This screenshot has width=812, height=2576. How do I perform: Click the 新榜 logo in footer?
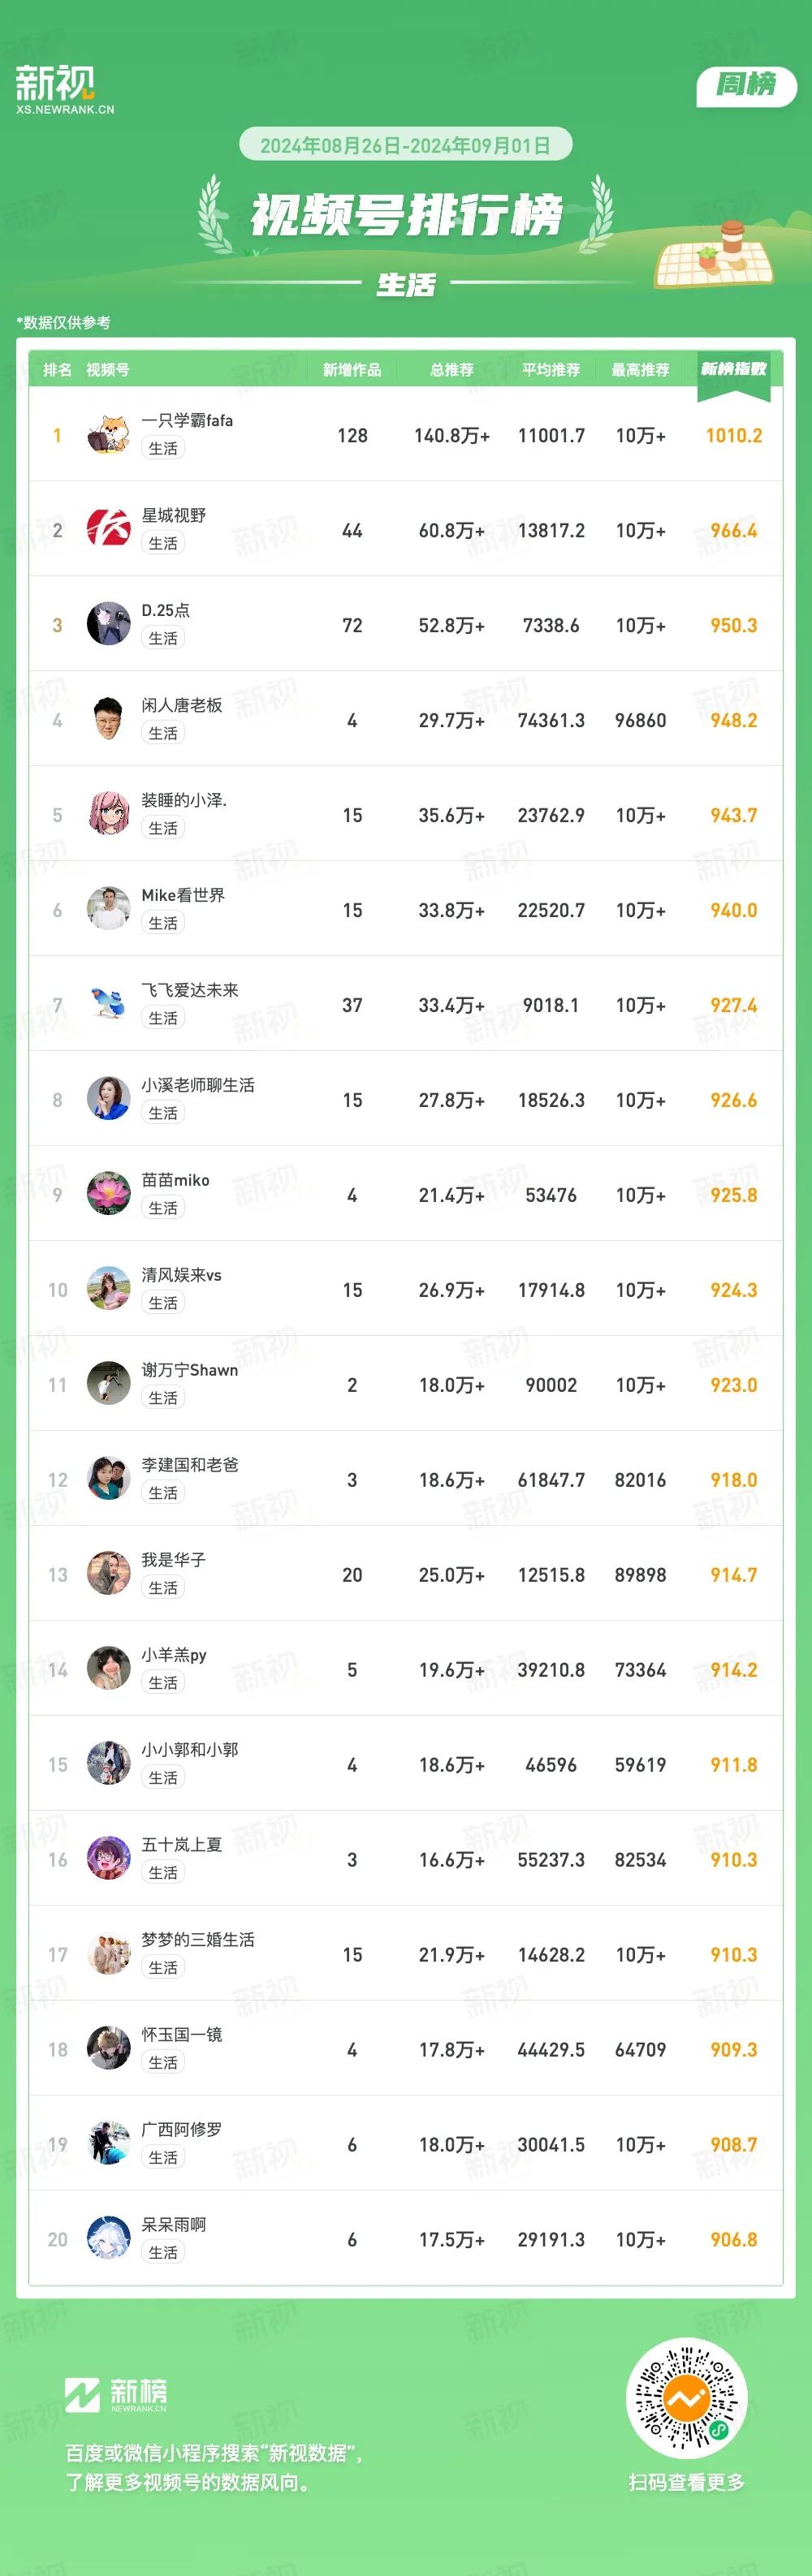(116, 2395)
